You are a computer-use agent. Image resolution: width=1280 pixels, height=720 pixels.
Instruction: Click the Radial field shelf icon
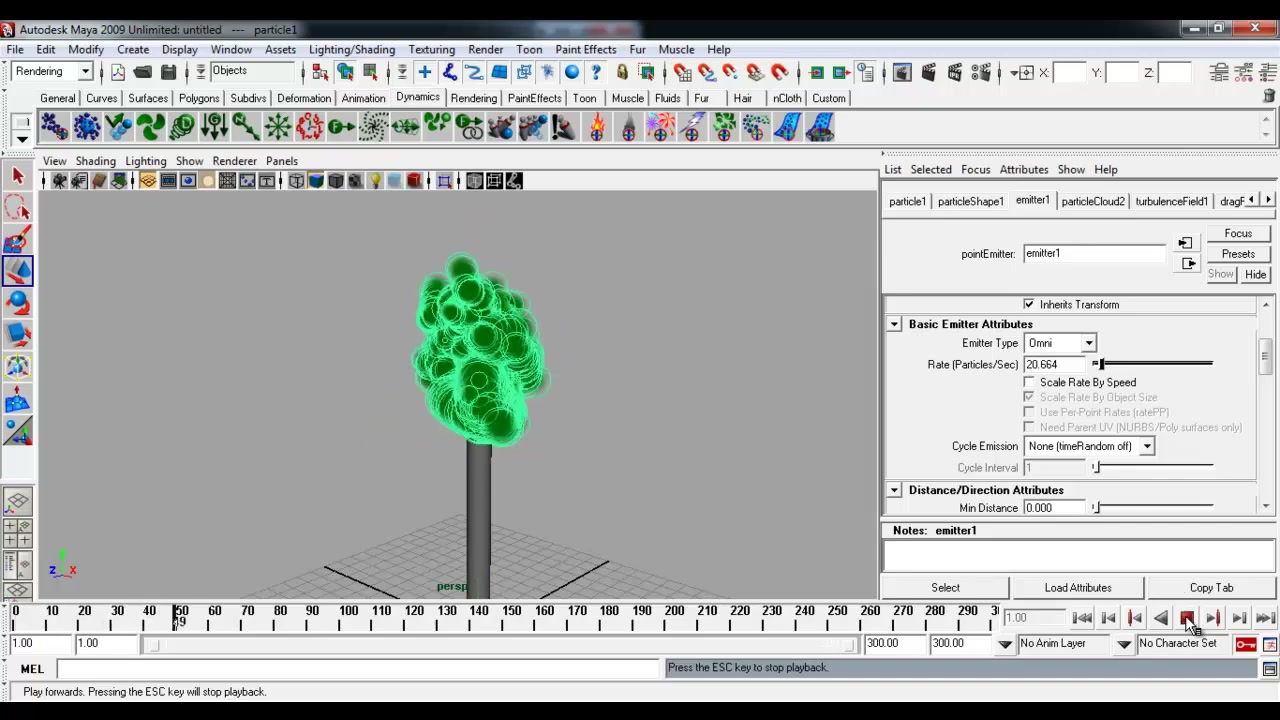278,127
